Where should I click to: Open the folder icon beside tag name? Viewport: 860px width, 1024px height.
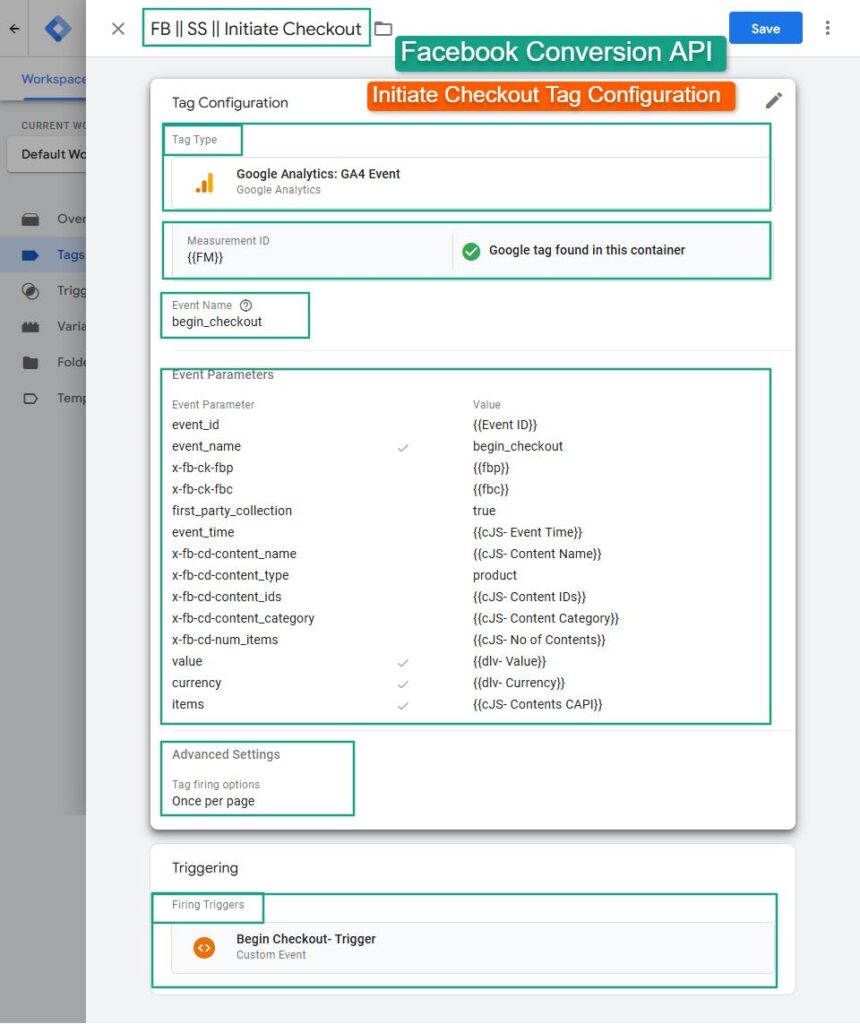pyautogui.click(x=383, y=29)
